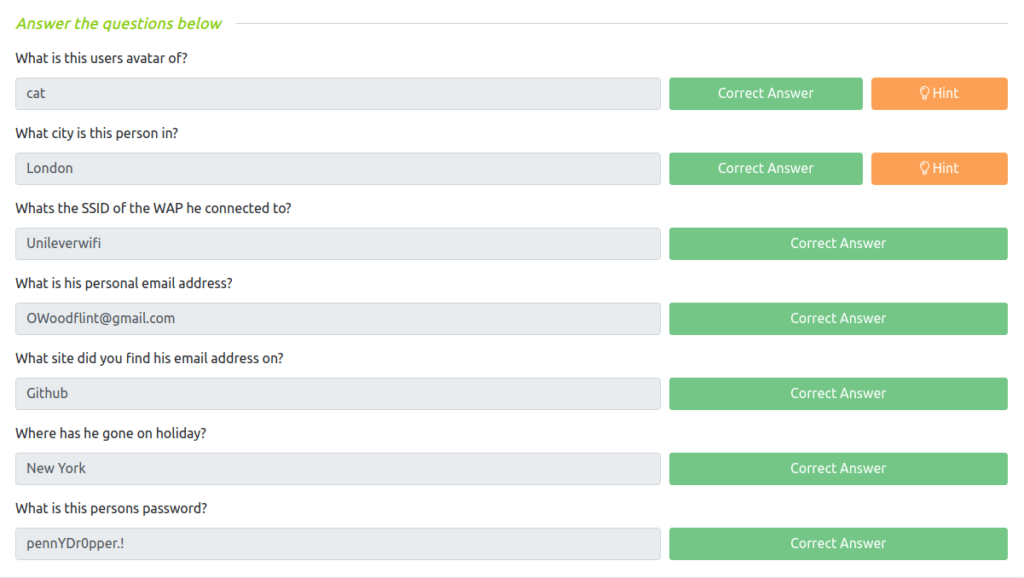The width and height of the screenshot is (1024, 578).
Task: Focus the site answer field containing Github
Action: (338, 394)
